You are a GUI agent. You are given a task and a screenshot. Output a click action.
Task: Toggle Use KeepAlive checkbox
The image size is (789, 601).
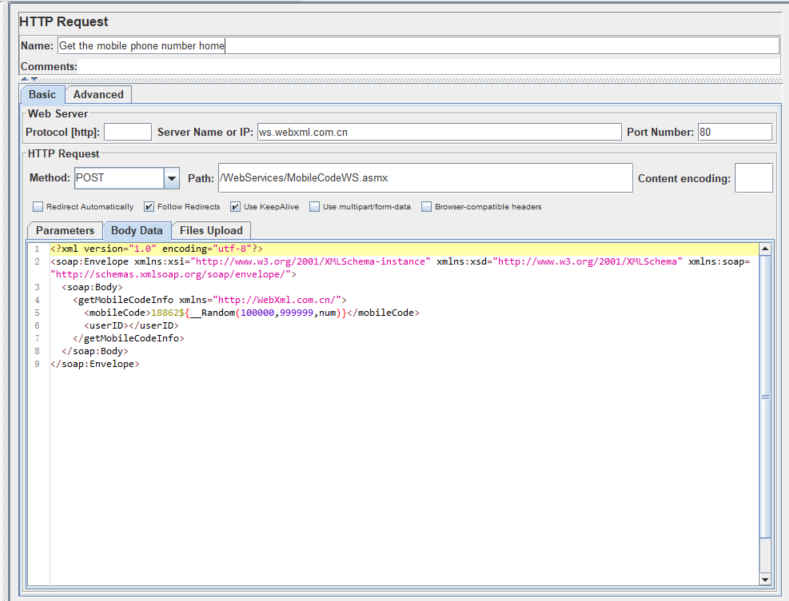tap(235, 207)
